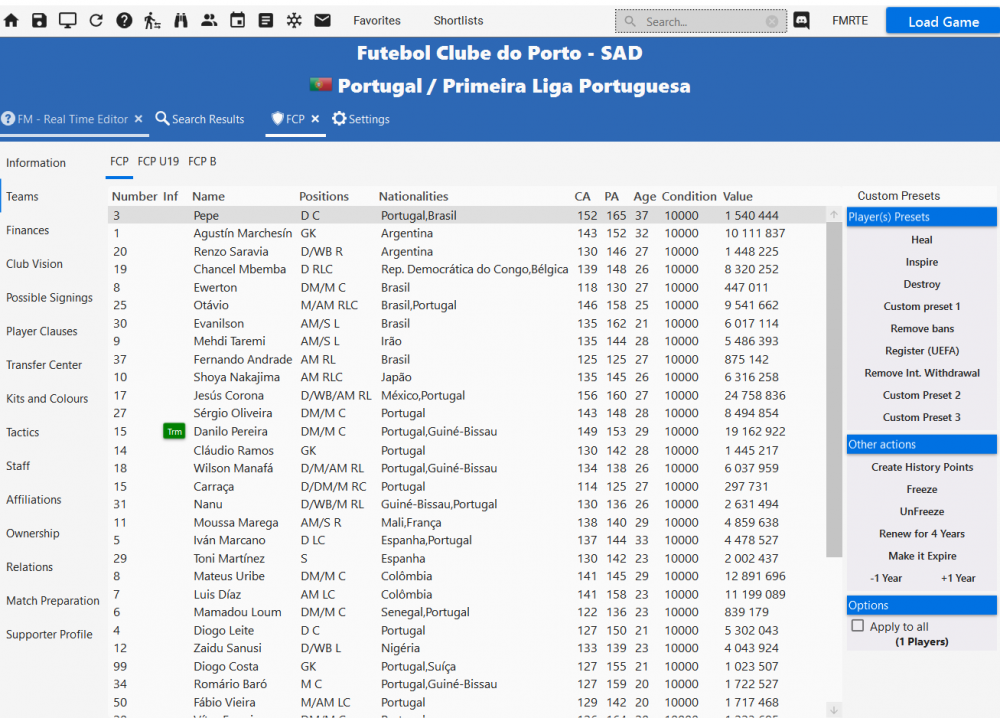Open the Shortlists menu
Screen dimensions: 1000x718
(x=458, y=20)
